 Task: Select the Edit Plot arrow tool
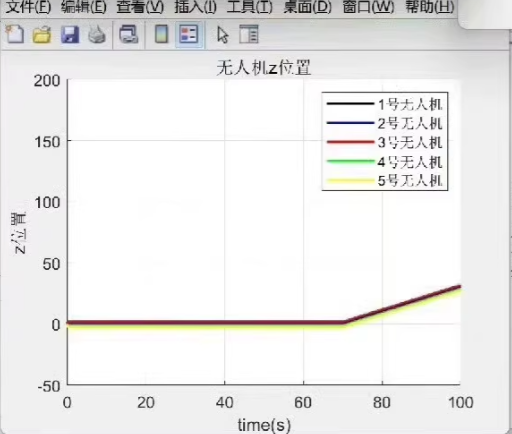click(222, 35)
